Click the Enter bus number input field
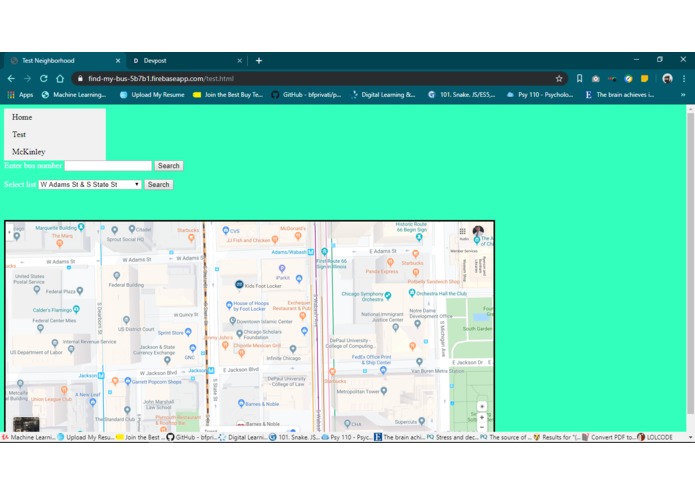Viewport: 695px width, 494px height. (x=108, y=166)
